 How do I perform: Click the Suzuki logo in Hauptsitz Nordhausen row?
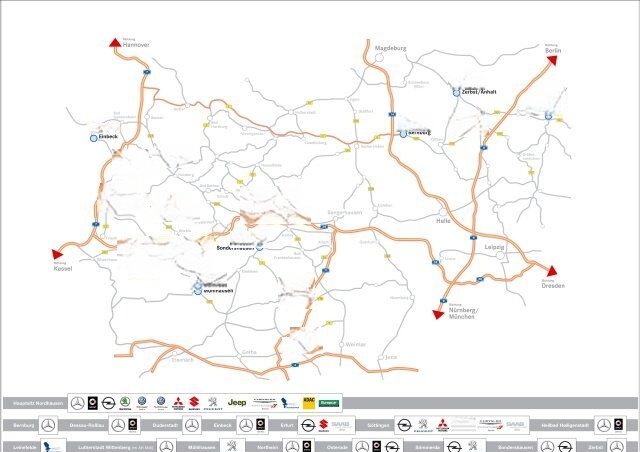(194, 403)
